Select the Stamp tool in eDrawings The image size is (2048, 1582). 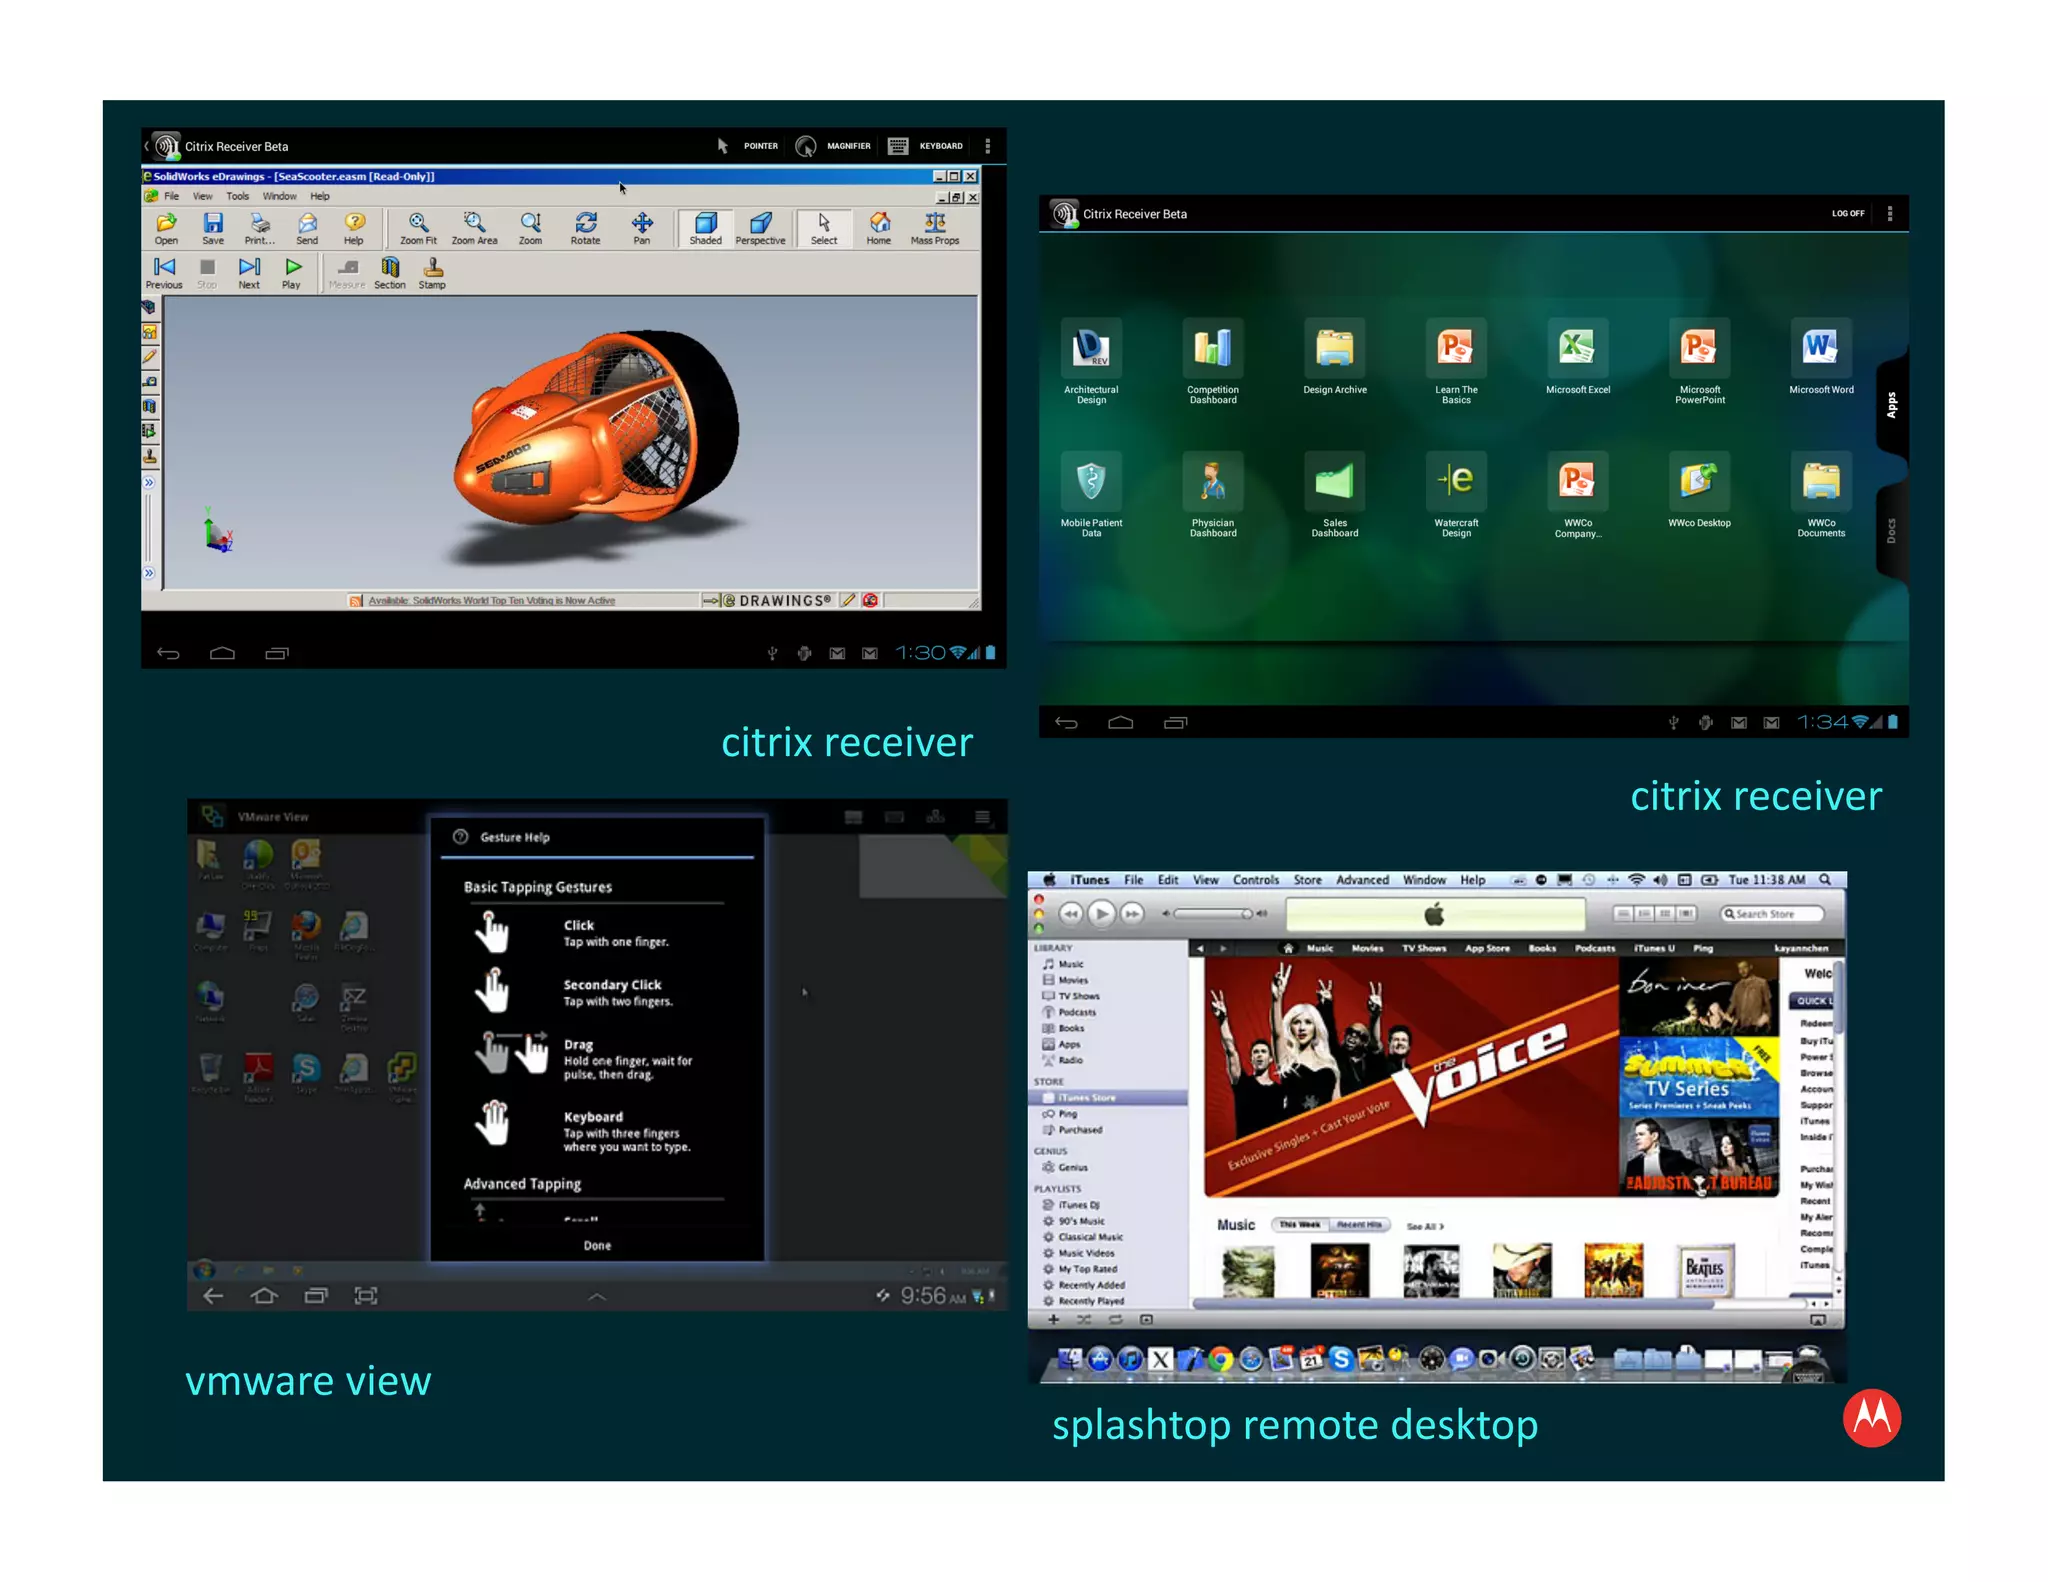coord(432,273)
